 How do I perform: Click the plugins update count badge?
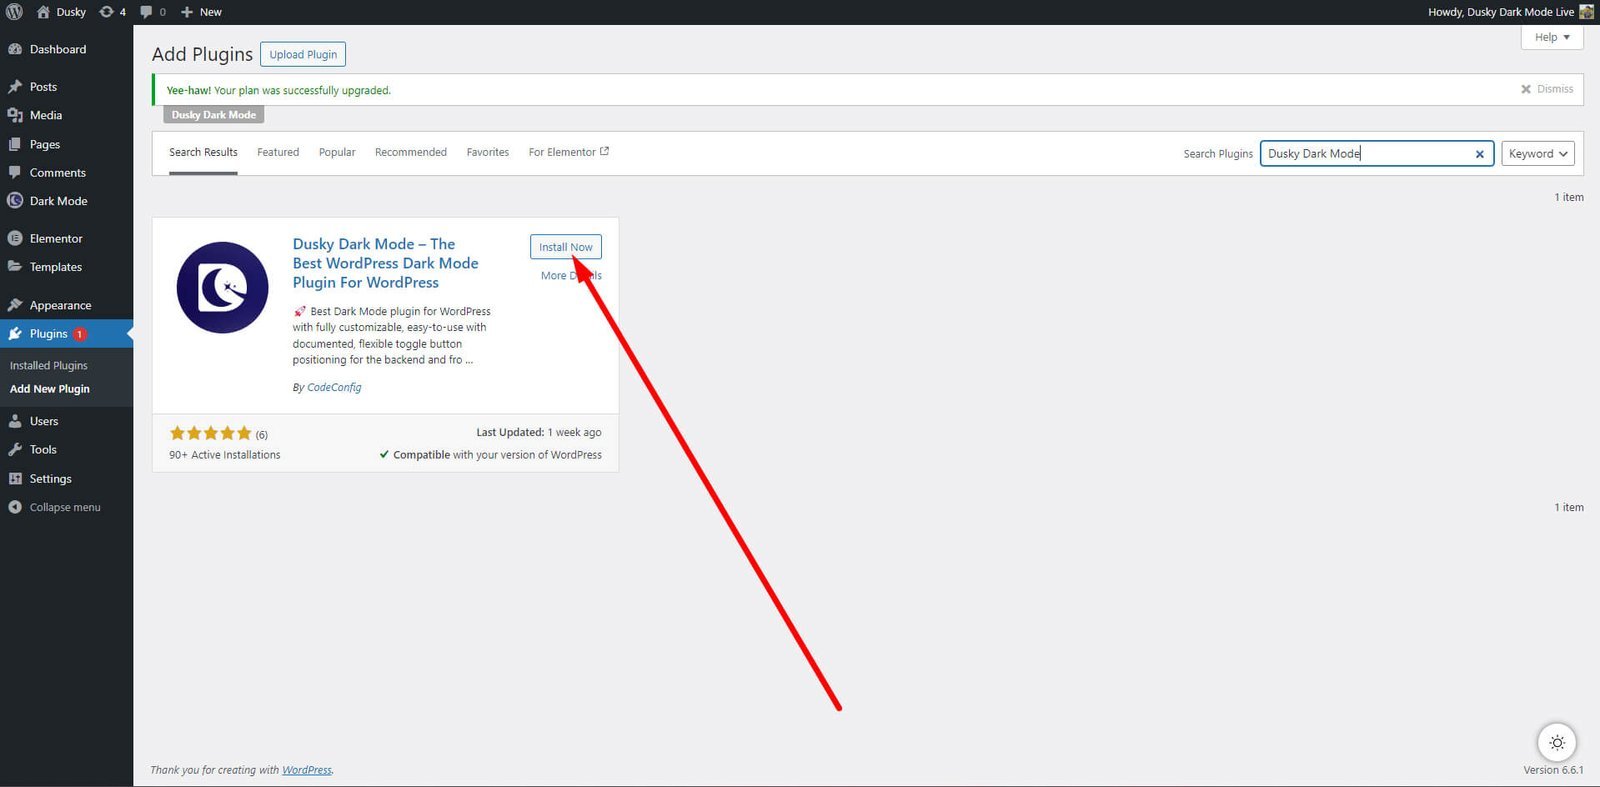point(80,334)
